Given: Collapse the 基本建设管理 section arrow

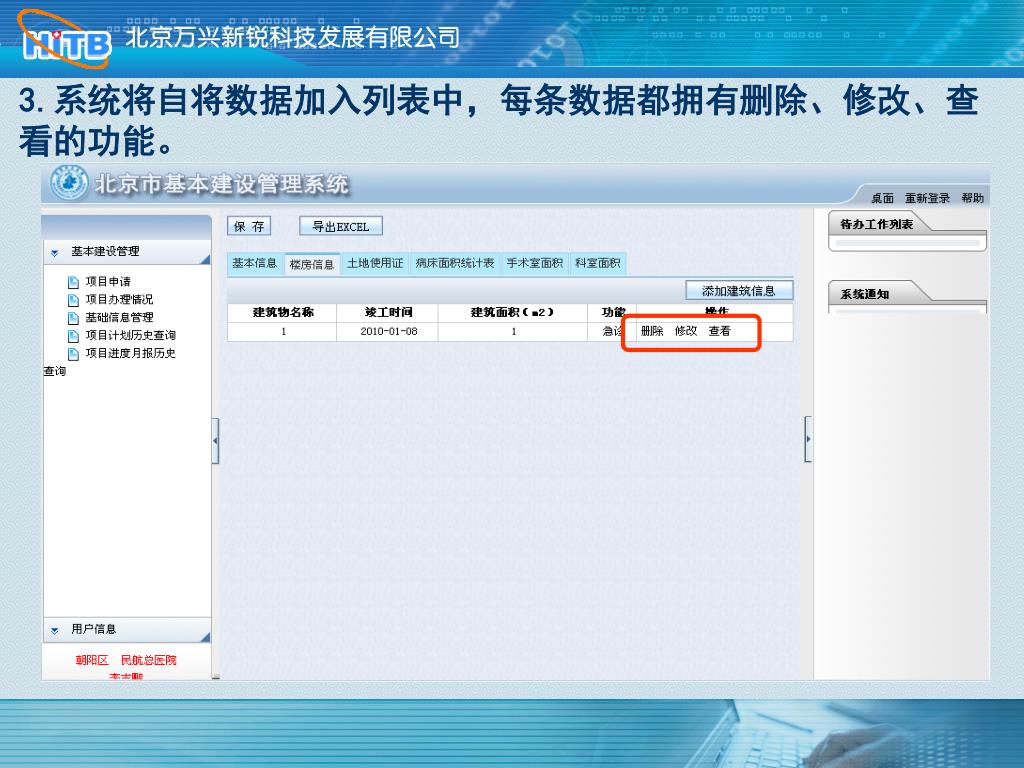Looking at the screenshot, I should tap(55, 253).
